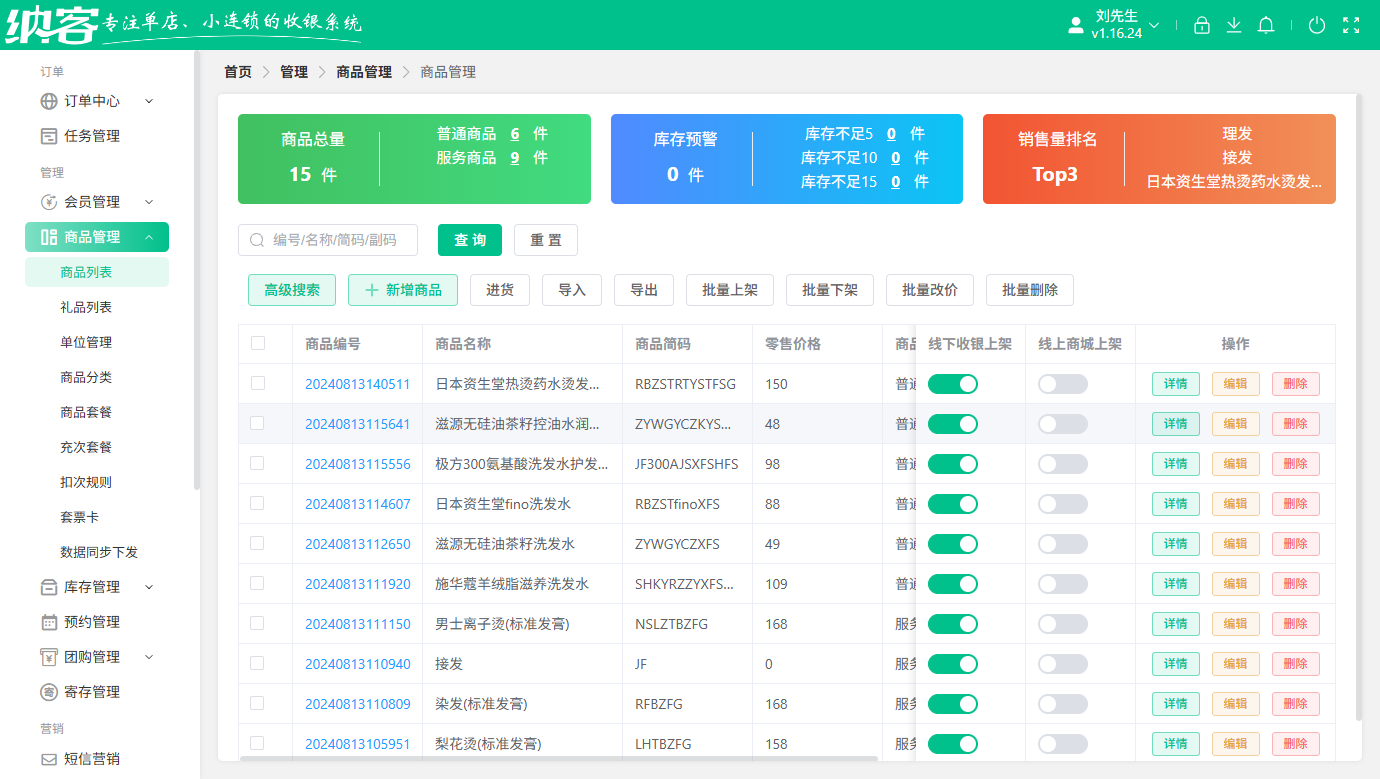This screenshot has height=779, width=1380.
Task: Open 任务管理 in the sidebar
Action: coord(92,135)
